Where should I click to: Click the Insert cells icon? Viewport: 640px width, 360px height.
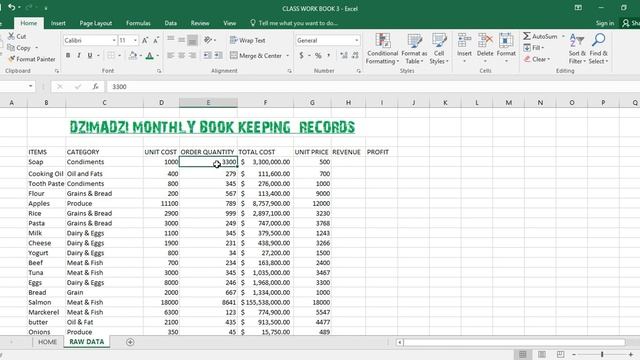[464, 41]
